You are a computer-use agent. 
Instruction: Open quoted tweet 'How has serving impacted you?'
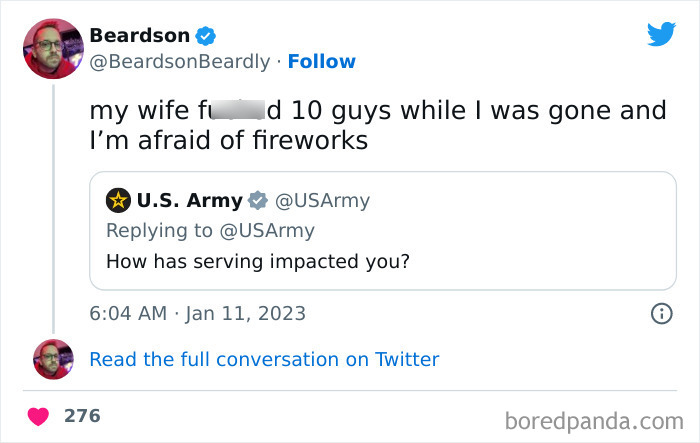click(x=251, y=263)
